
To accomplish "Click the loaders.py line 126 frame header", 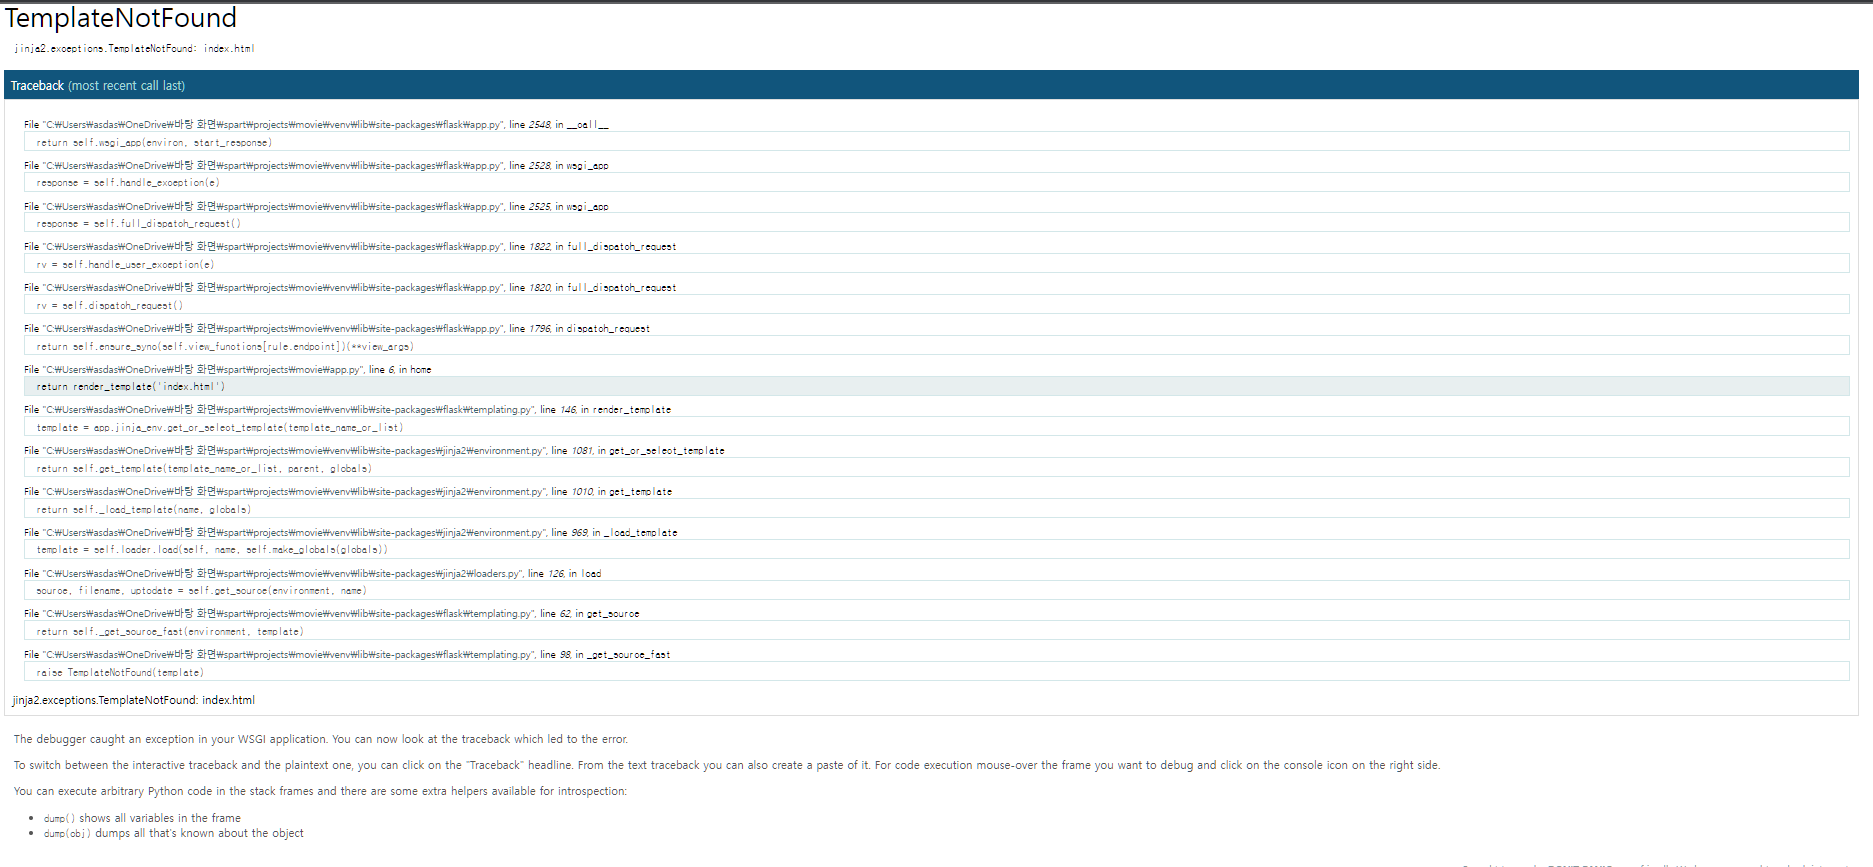I will (x=312, y=574).
